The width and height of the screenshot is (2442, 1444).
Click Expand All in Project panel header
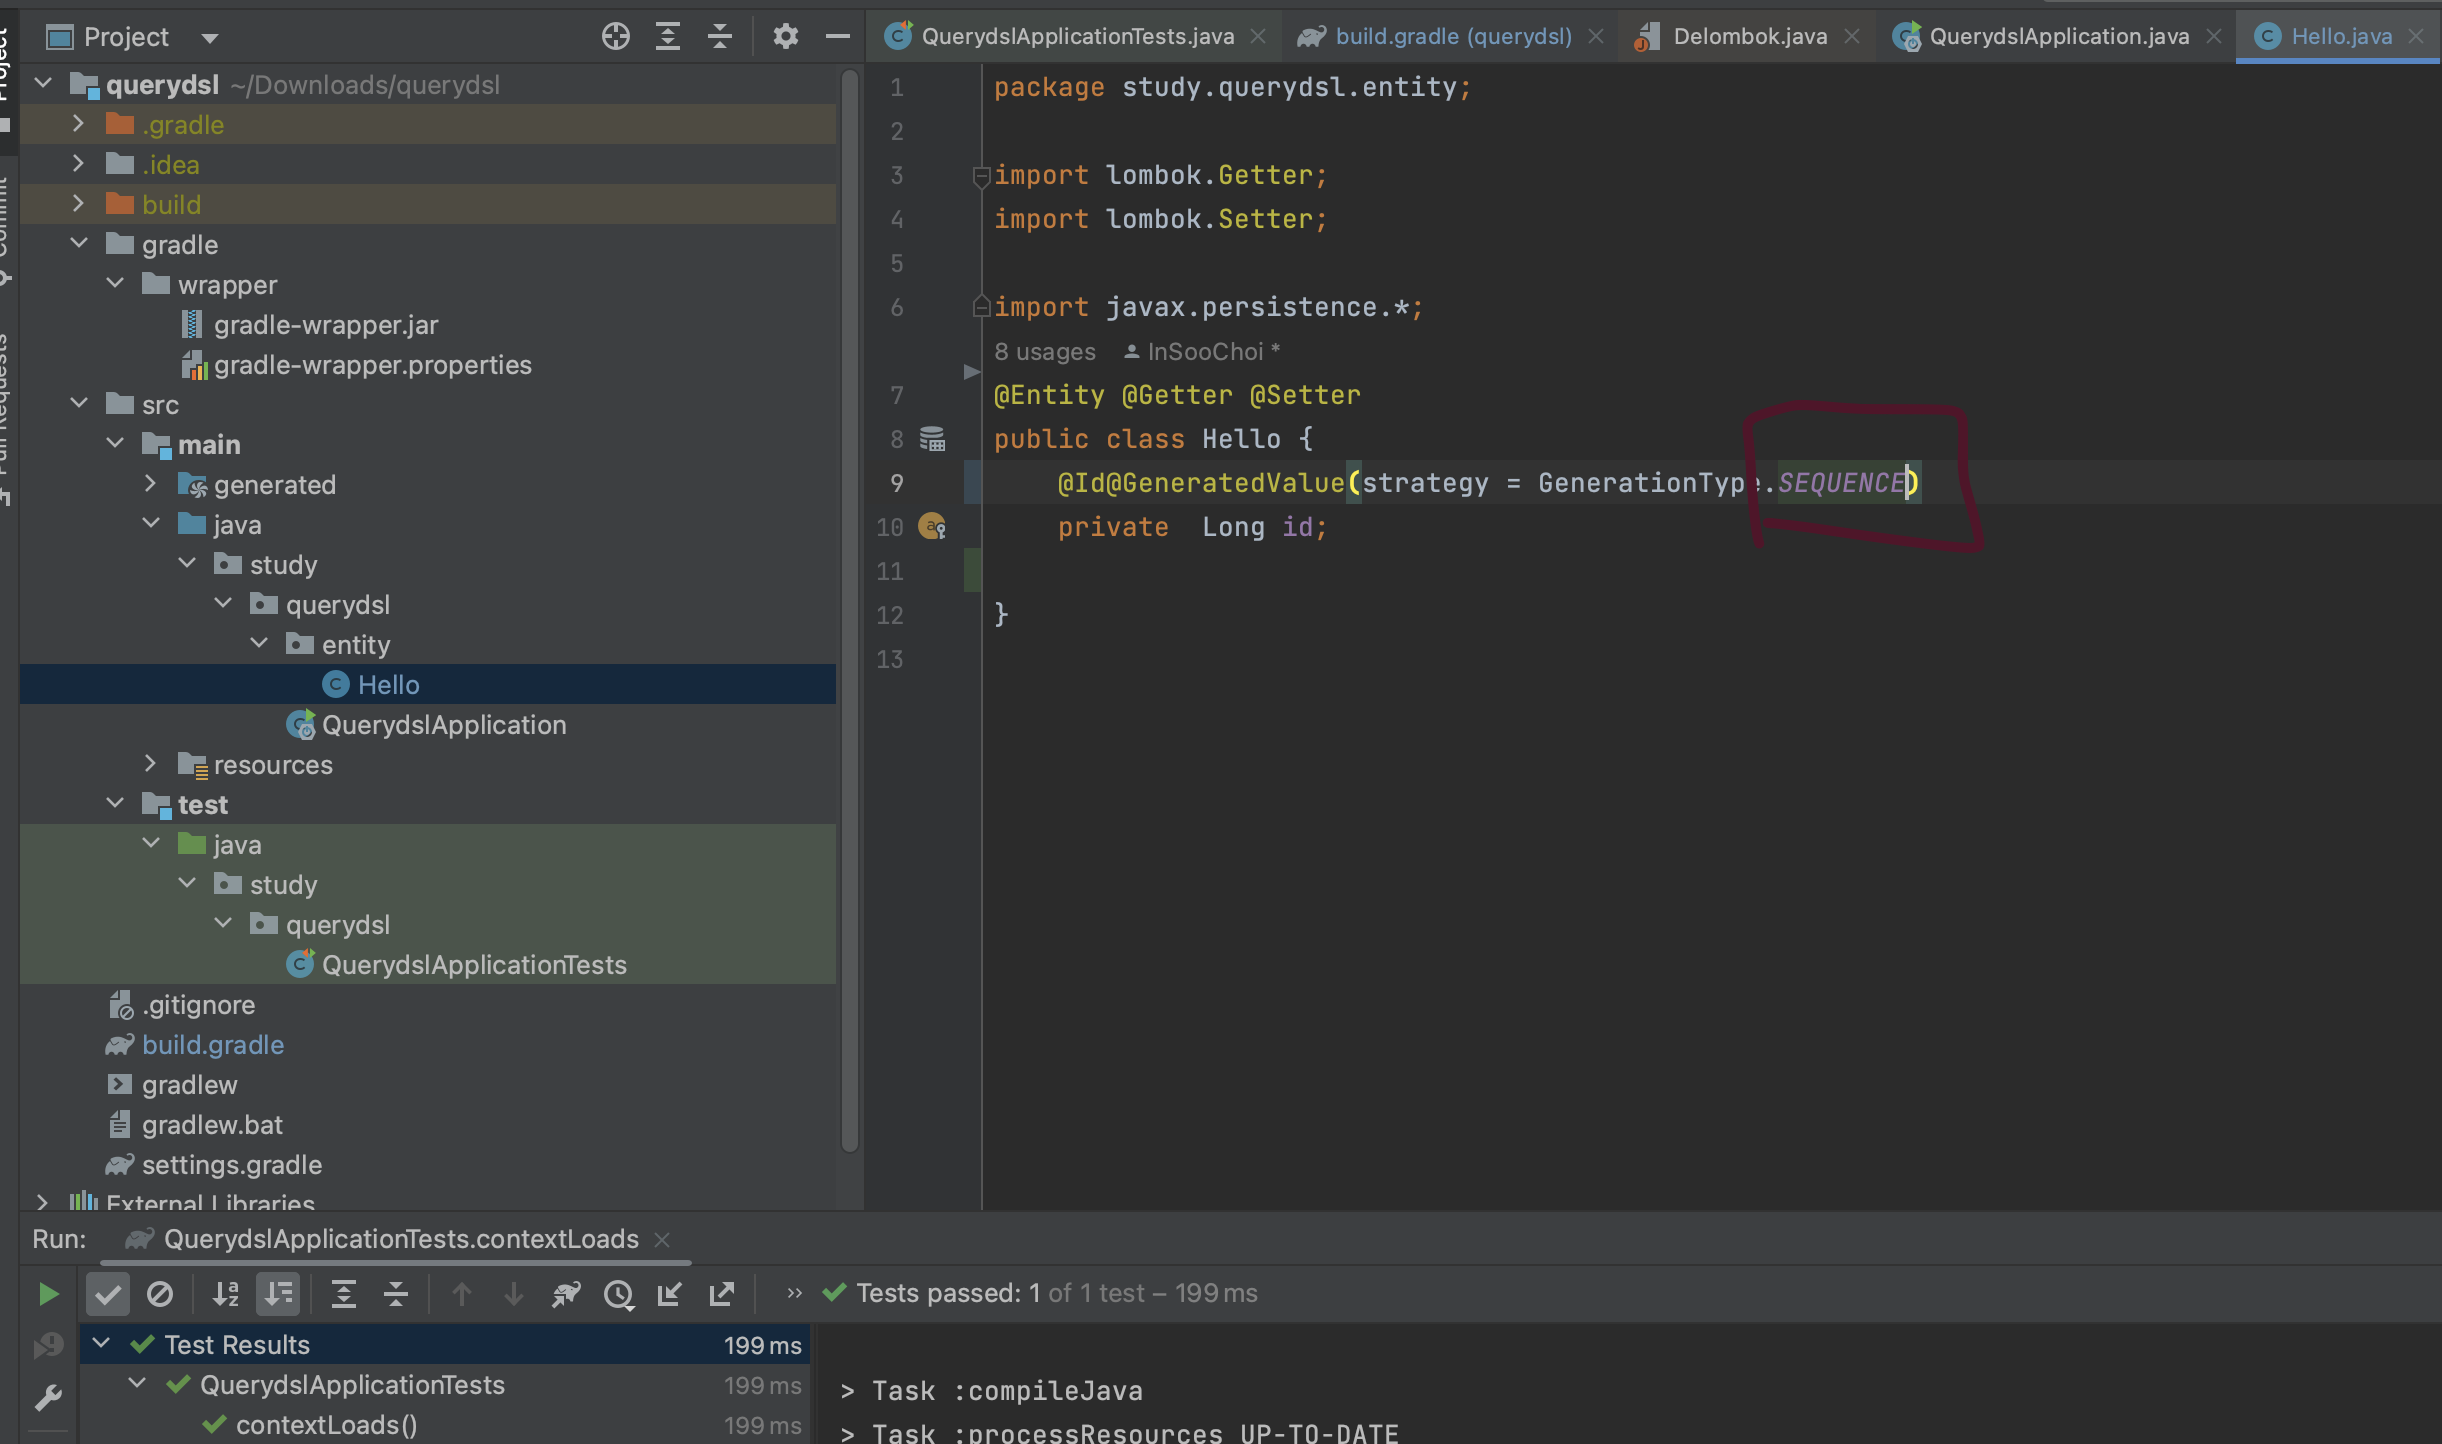[x=668, y=37]
